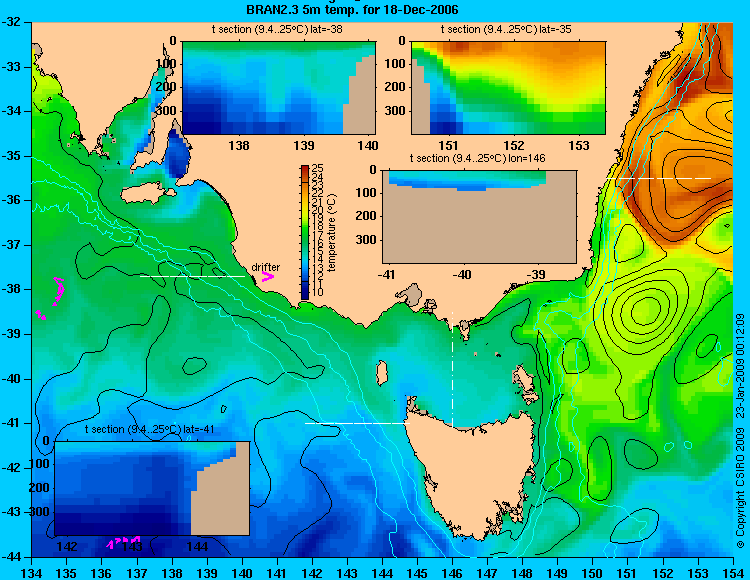Click the magenta drifter track near 137°E, 44°S
This screenshot has width=750, height=580.
(123, 541)
